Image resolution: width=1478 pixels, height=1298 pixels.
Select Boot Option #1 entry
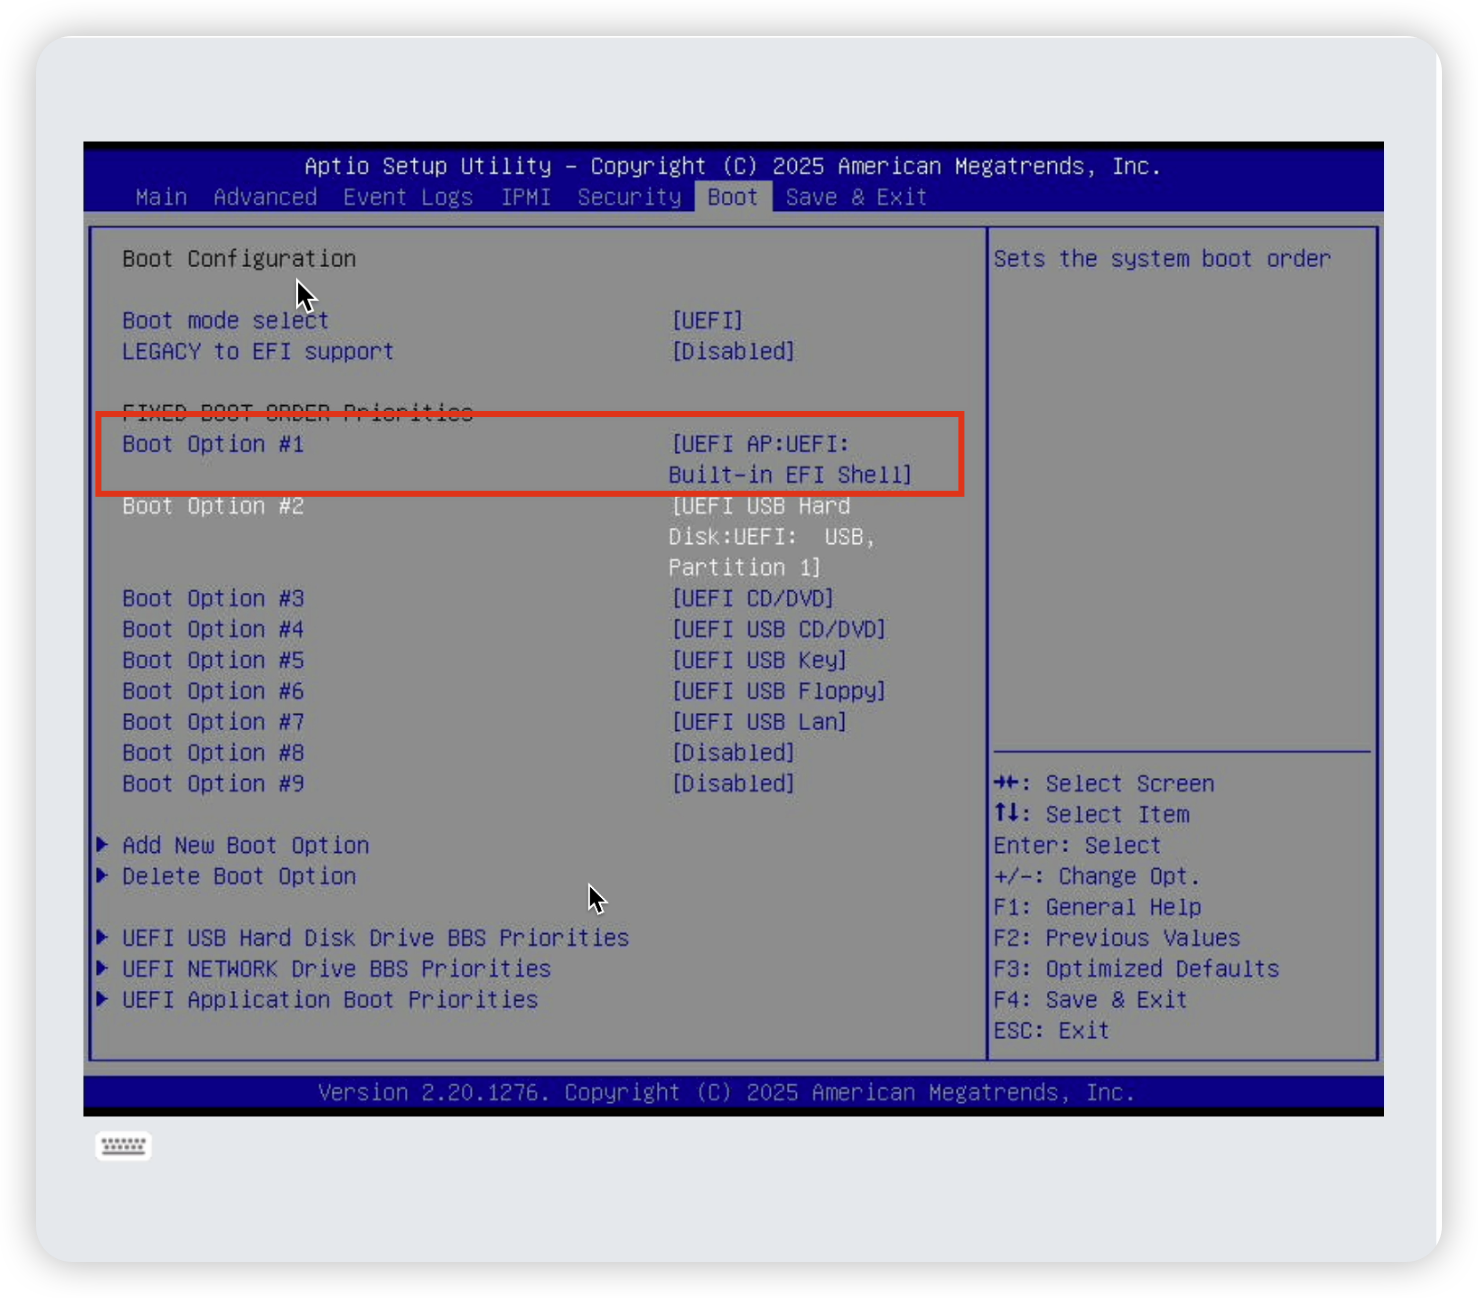point(213,444)
